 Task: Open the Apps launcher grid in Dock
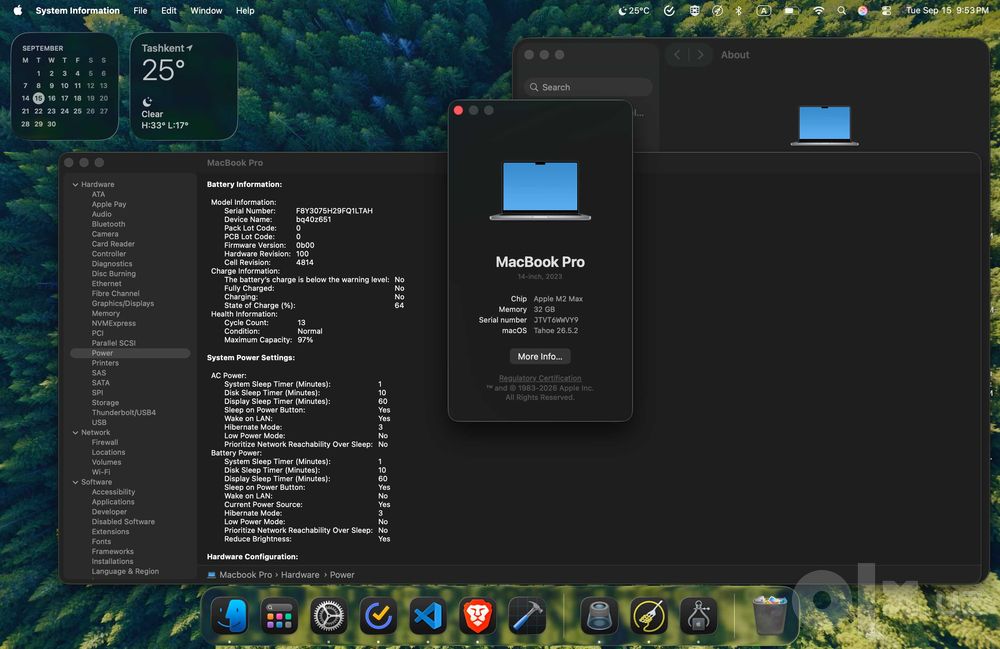tap(279, 616)
